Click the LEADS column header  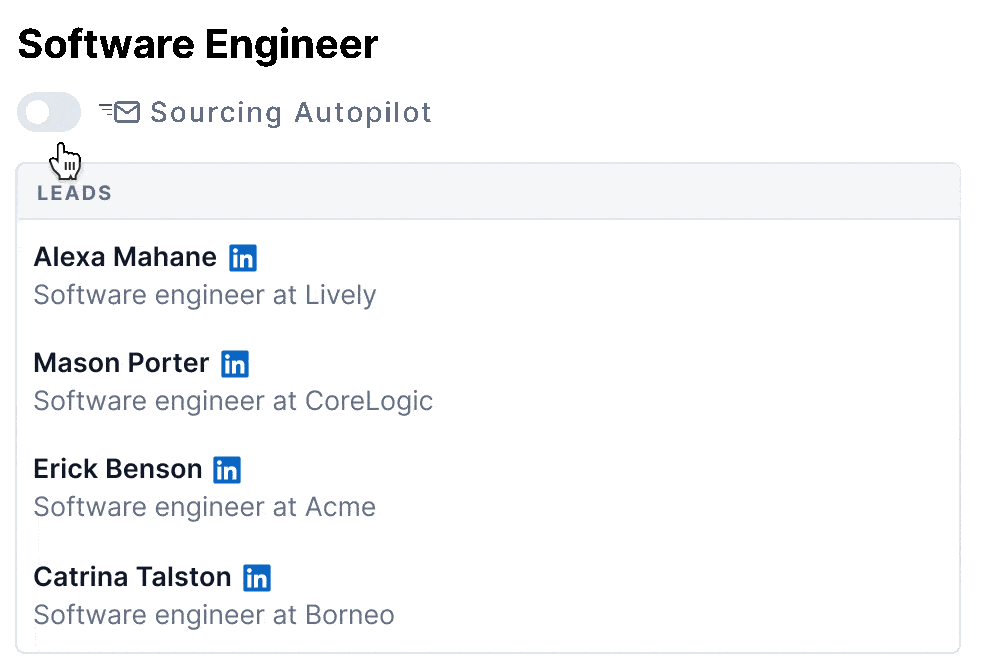click(x=74, y=193)
